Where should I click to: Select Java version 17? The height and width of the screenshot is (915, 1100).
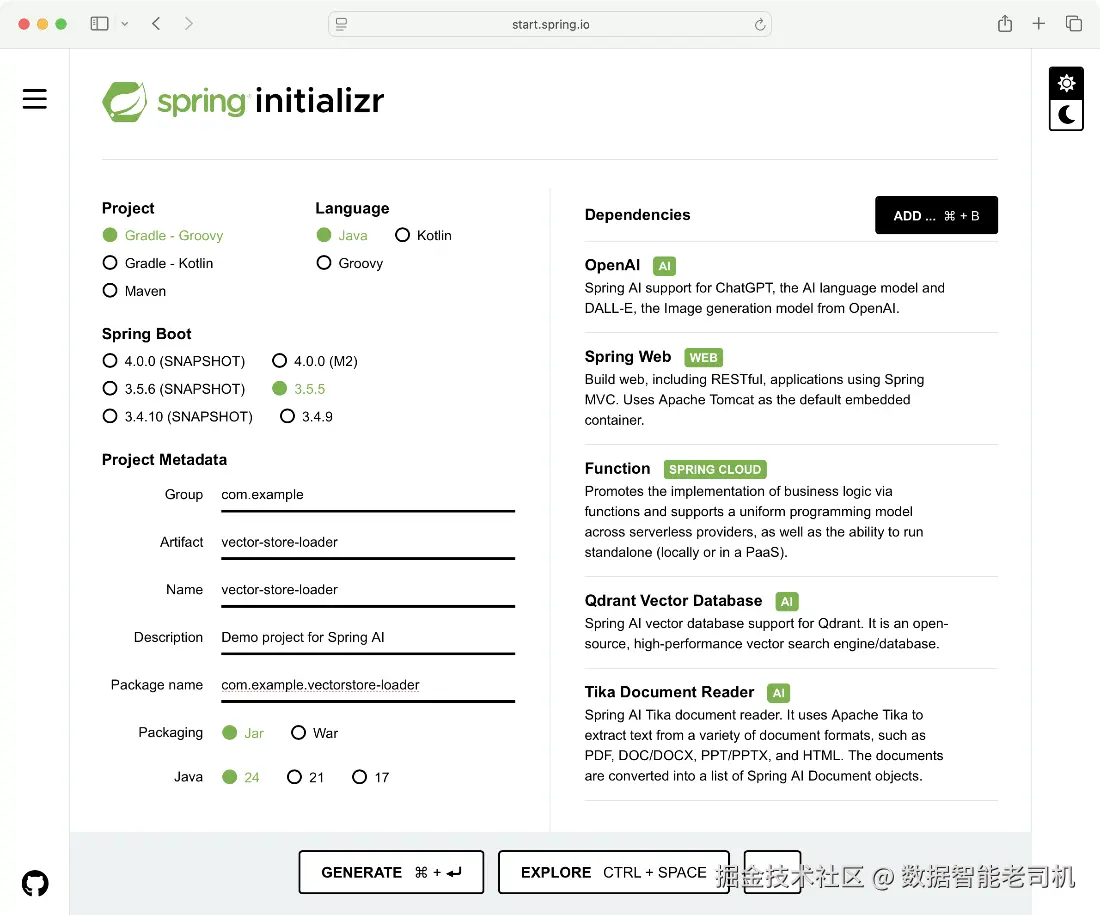(370, 777)
